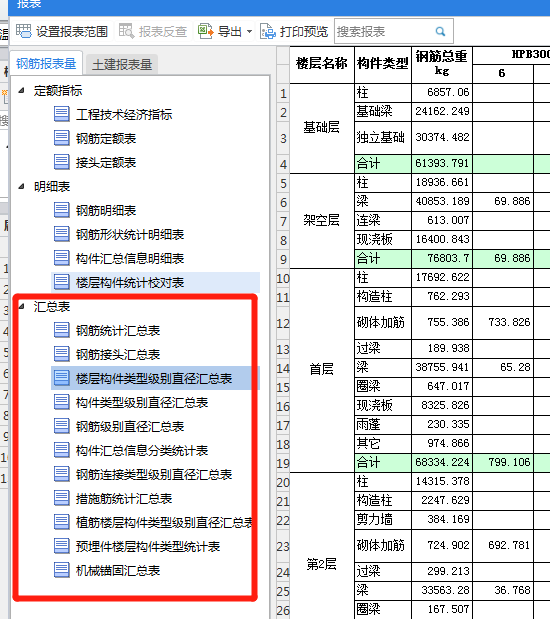550x619 pixels.
Task: Click the 钢筋总重 kg column header
Action: (x=441, y=64)
